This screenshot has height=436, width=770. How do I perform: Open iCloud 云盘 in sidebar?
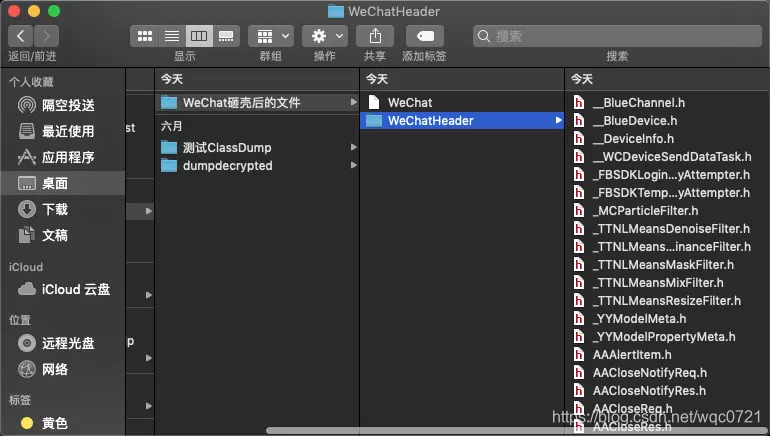click(63, 289)
